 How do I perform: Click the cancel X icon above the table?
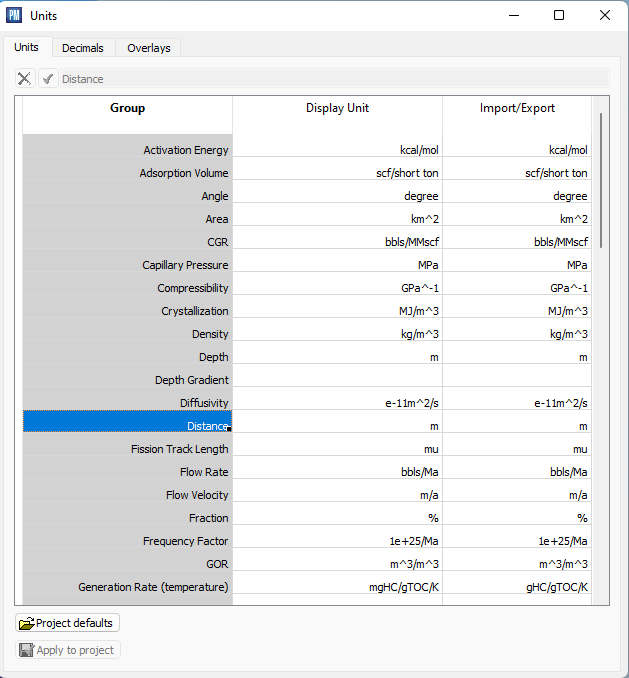click(25, 79)
